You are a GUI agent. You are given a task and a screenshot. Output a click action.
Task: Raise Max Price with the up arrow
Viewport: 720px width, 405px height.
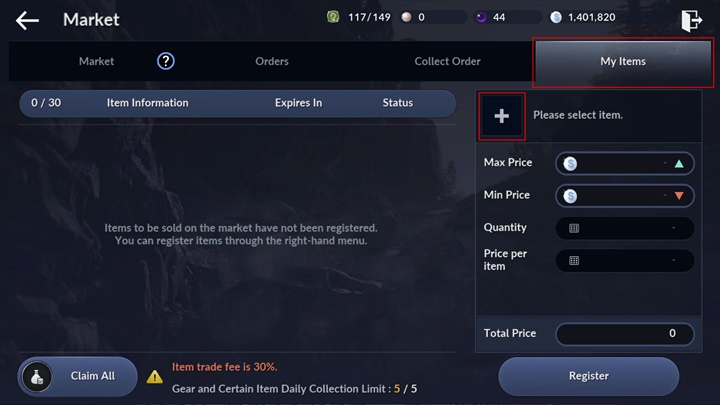point(679,163)
